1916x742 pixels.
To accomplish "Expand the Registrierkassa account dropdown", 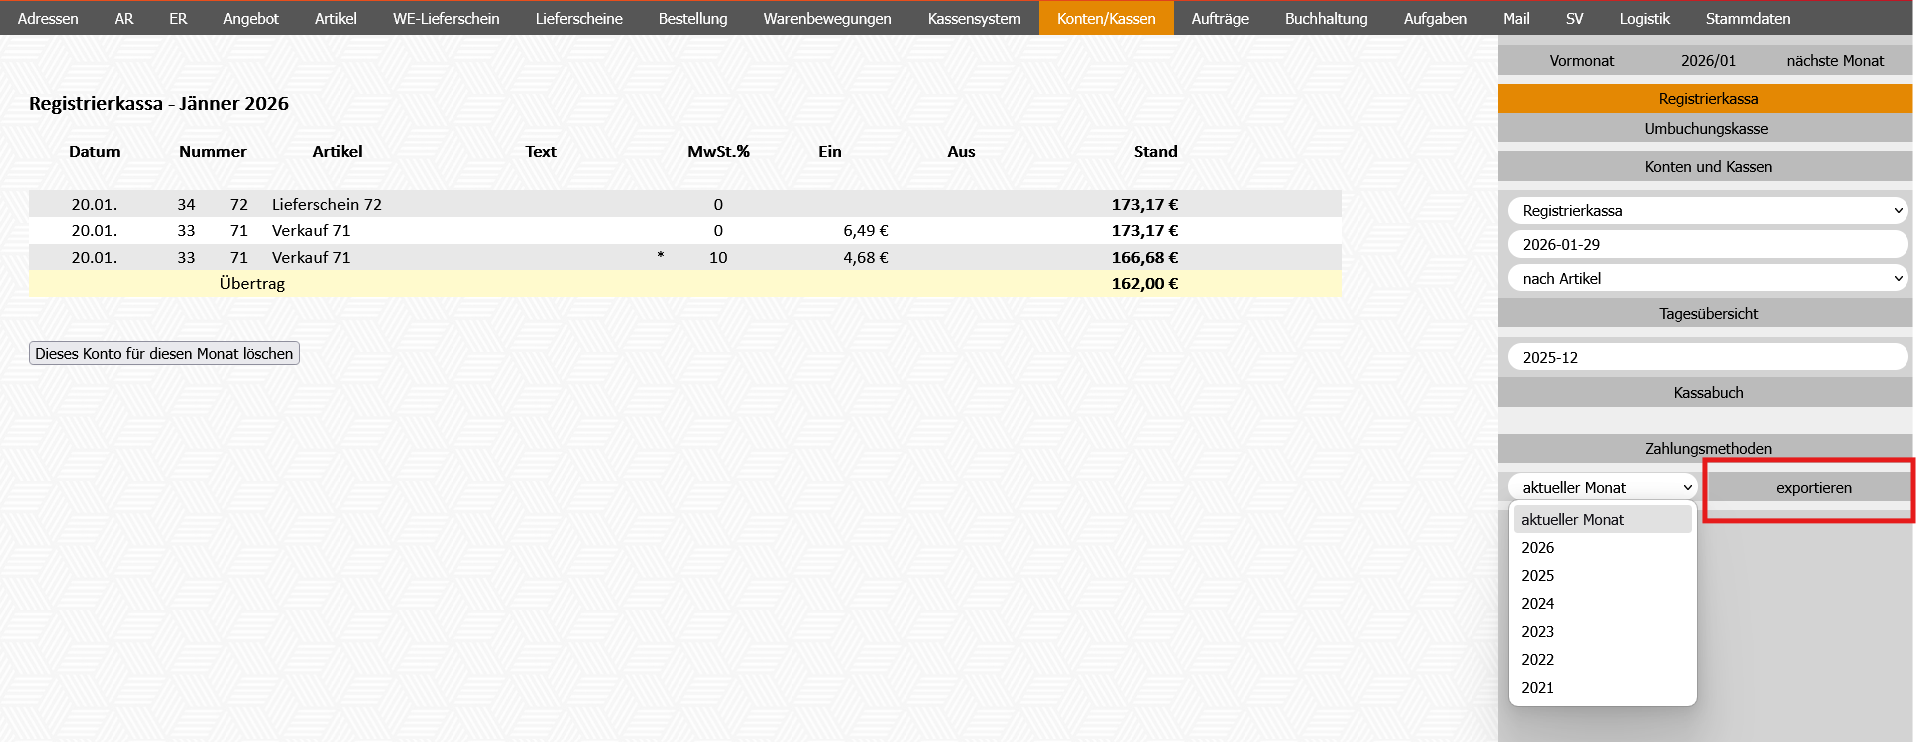I will pos(1707,211).
